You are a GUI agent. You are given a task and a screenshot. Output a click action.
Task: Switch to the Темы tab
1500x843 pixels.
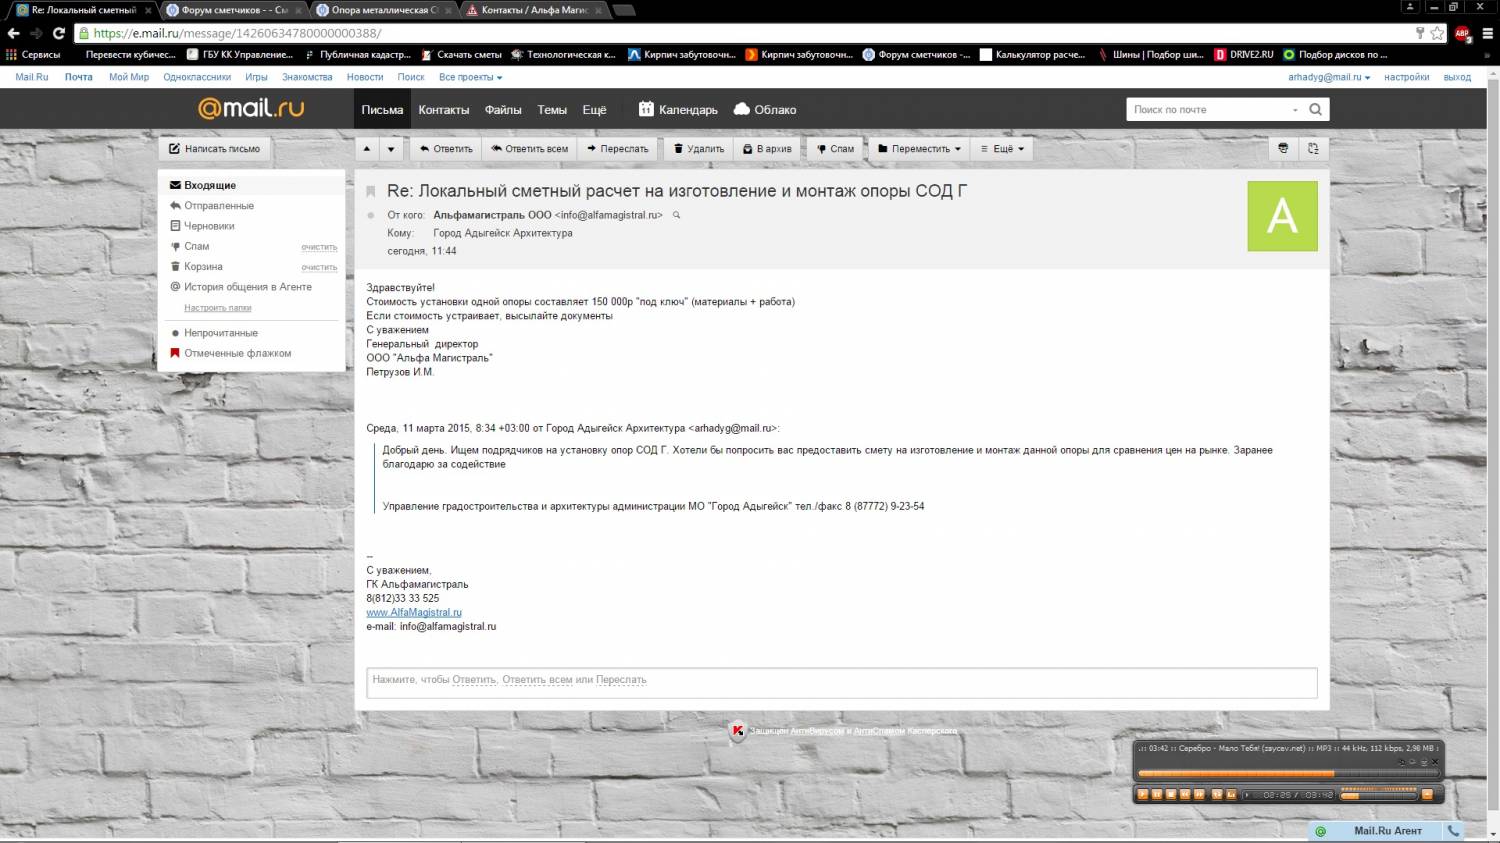[552, 110]
